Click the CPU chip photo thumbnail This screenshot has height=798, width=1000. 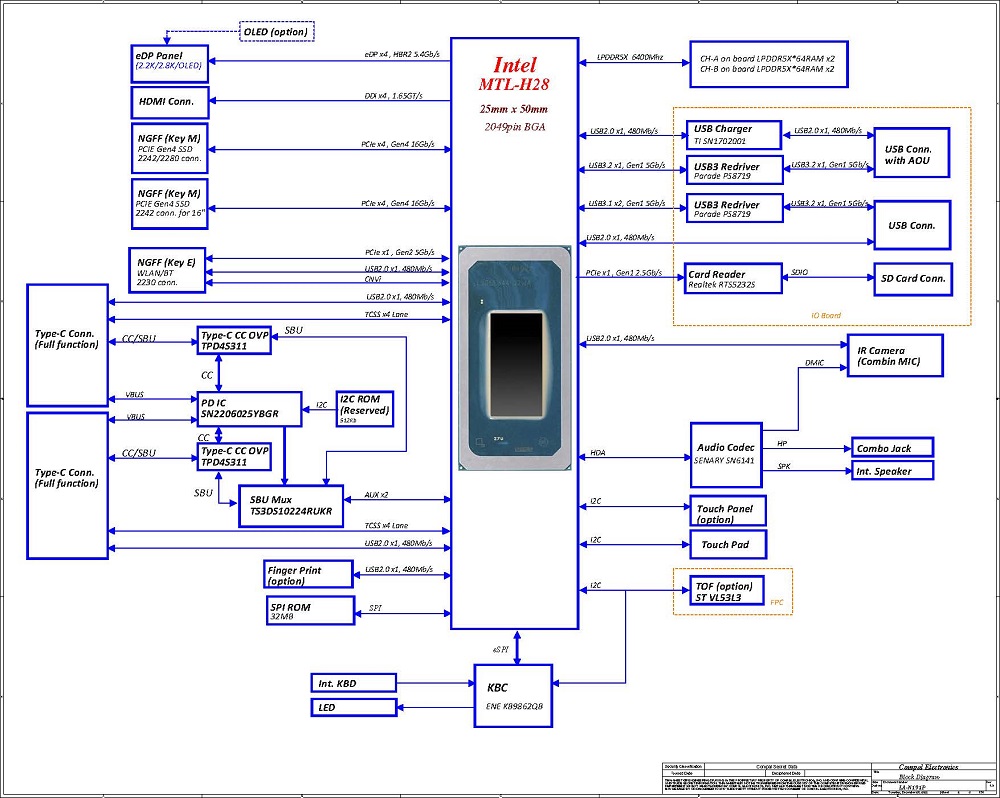515,358
